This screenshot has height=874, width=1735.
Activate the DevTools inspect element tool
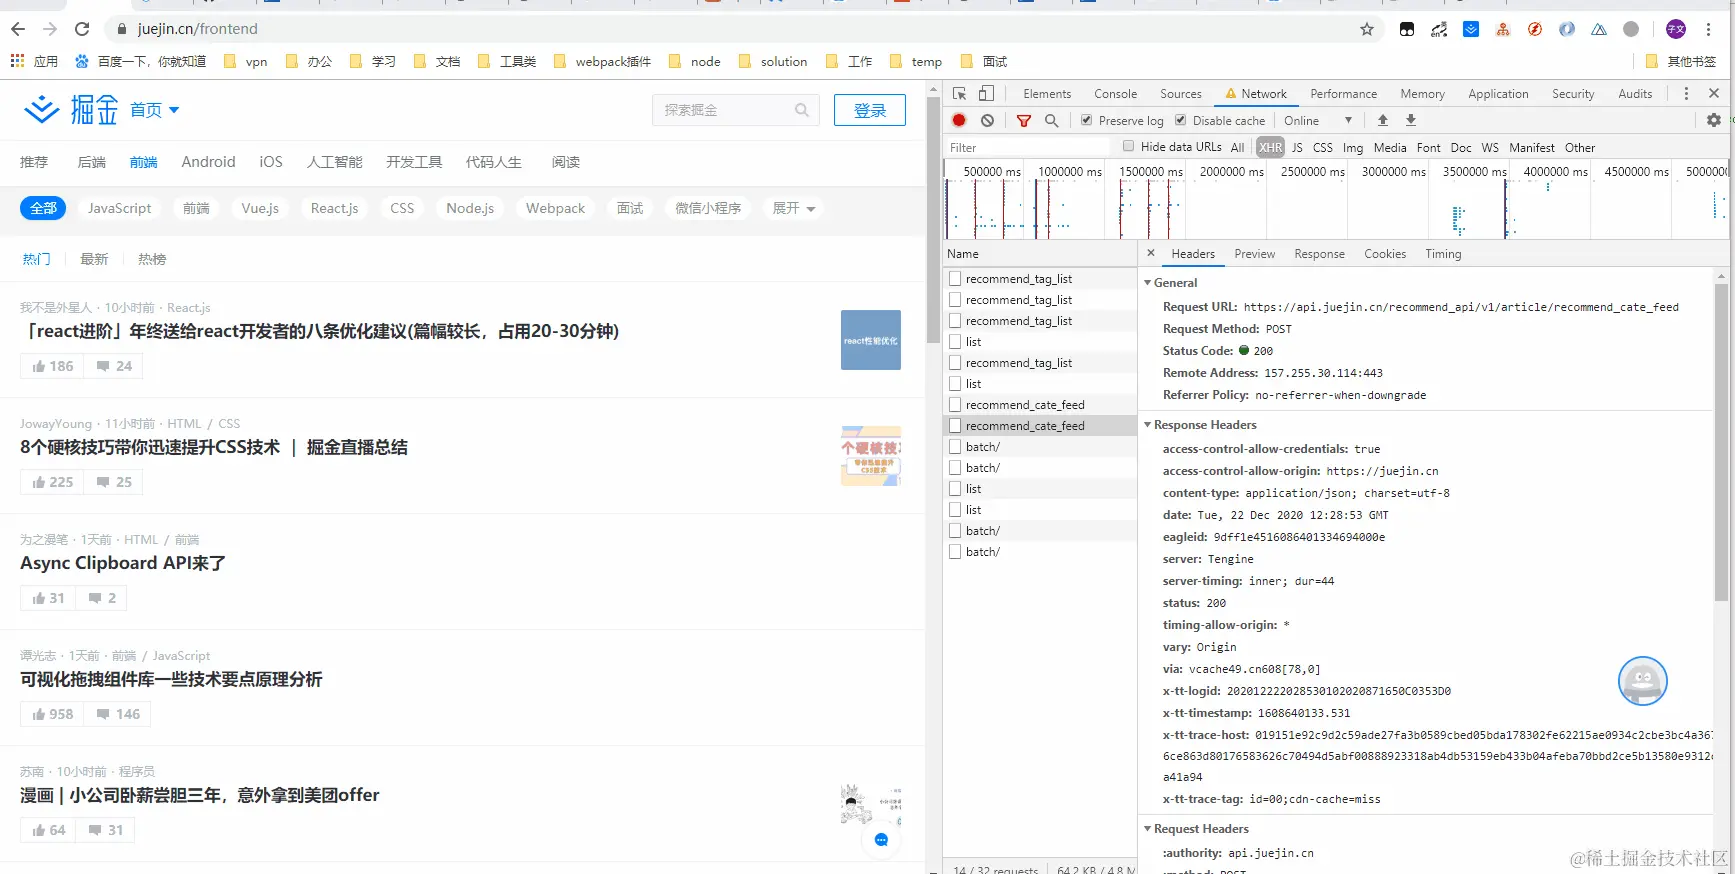[959, 93]
